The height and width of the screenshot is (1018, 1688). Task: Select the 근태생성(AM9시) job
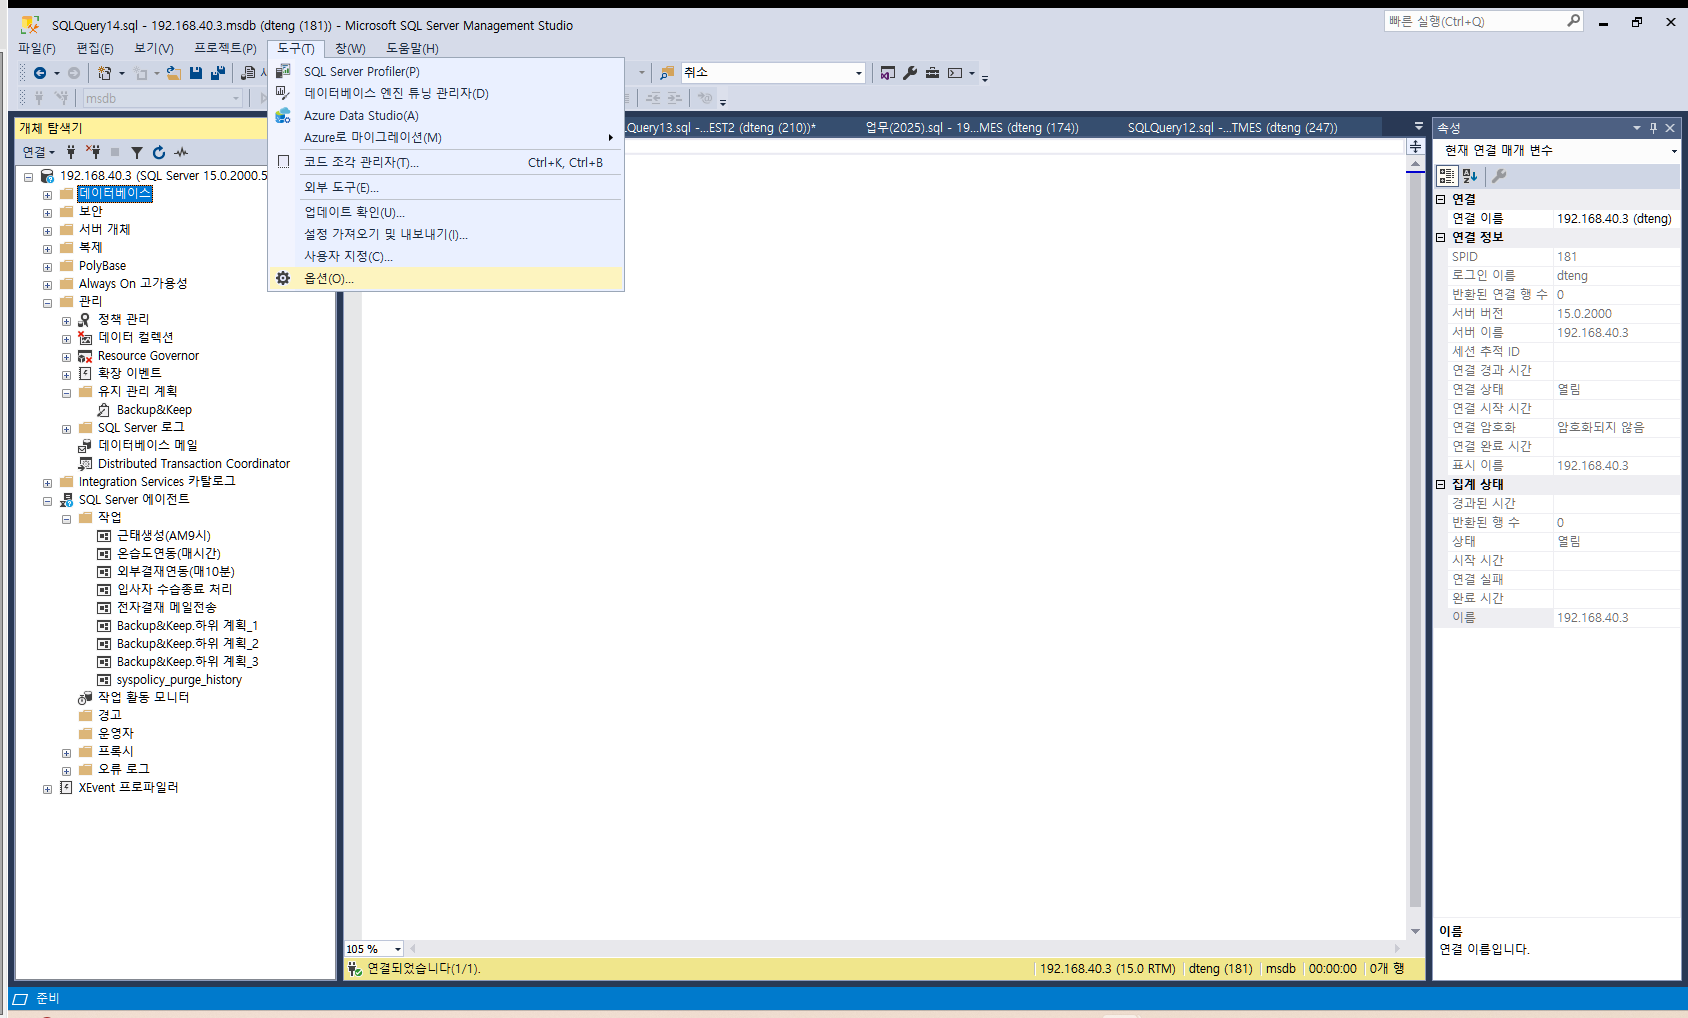pos(164,536)
